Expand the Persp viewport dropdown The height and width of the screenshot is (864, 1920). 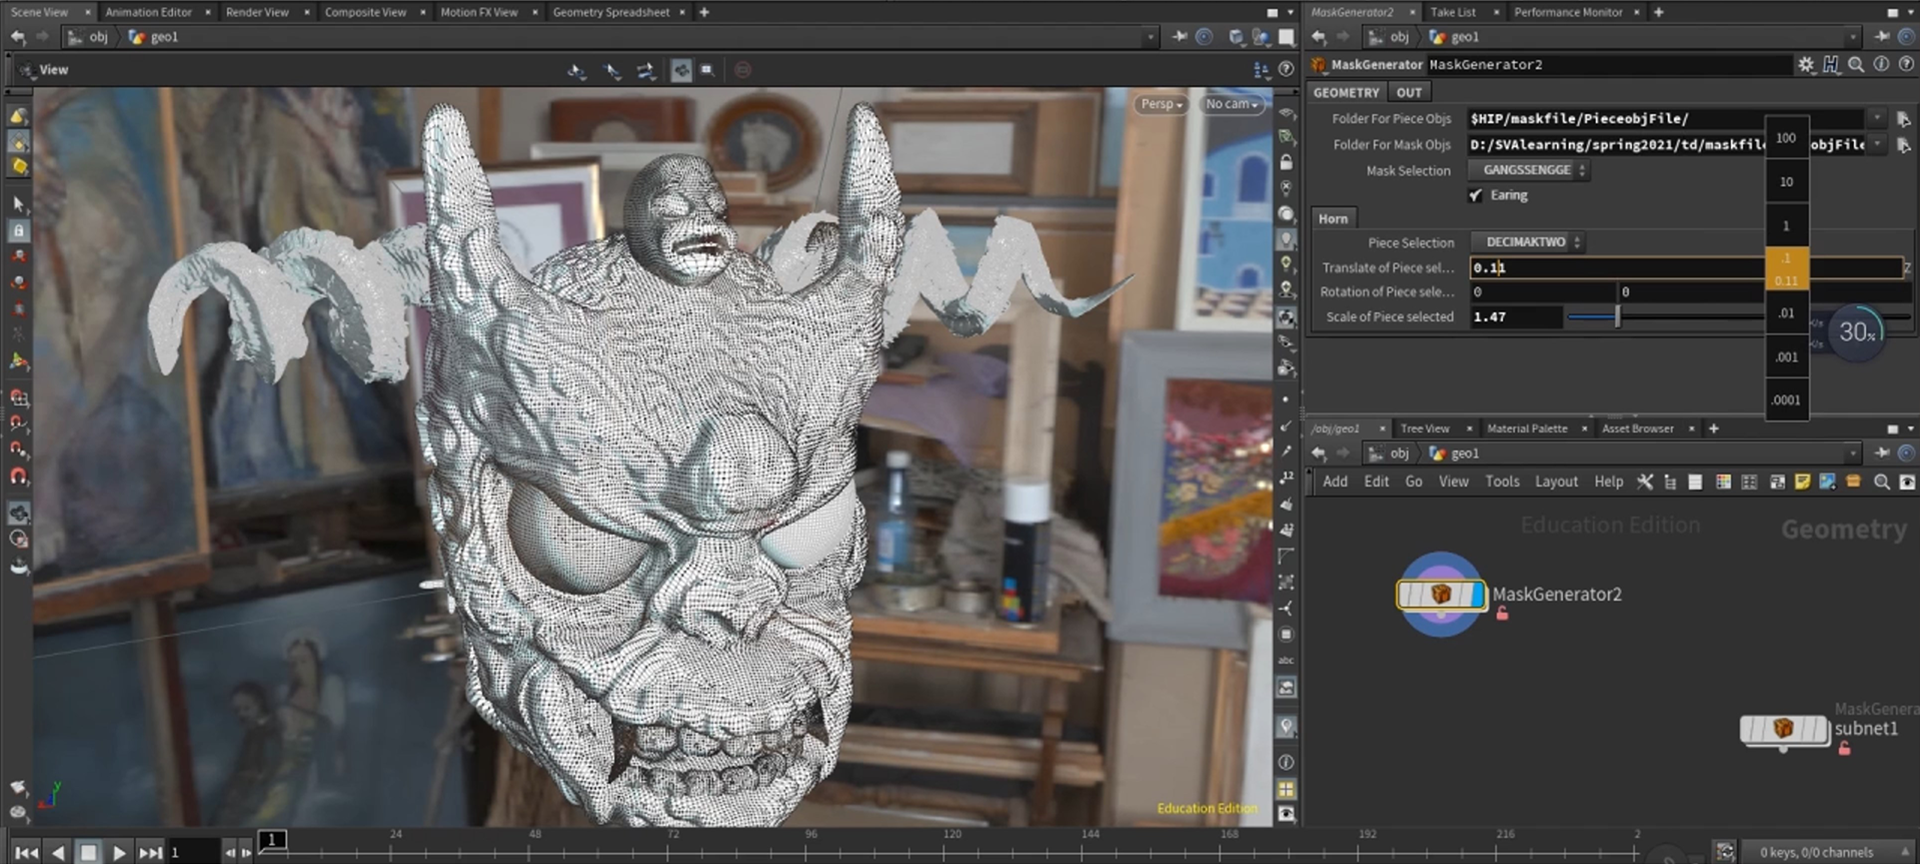click(1160, 104)
